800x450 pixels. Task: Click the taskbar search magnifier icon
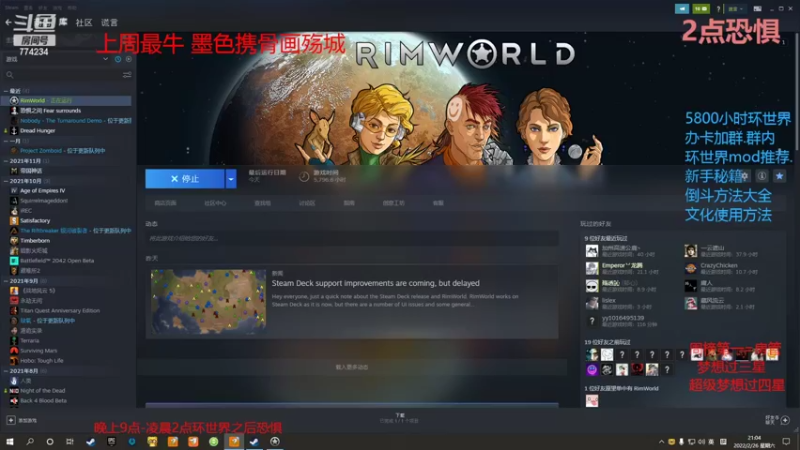[x=30, y=441]
